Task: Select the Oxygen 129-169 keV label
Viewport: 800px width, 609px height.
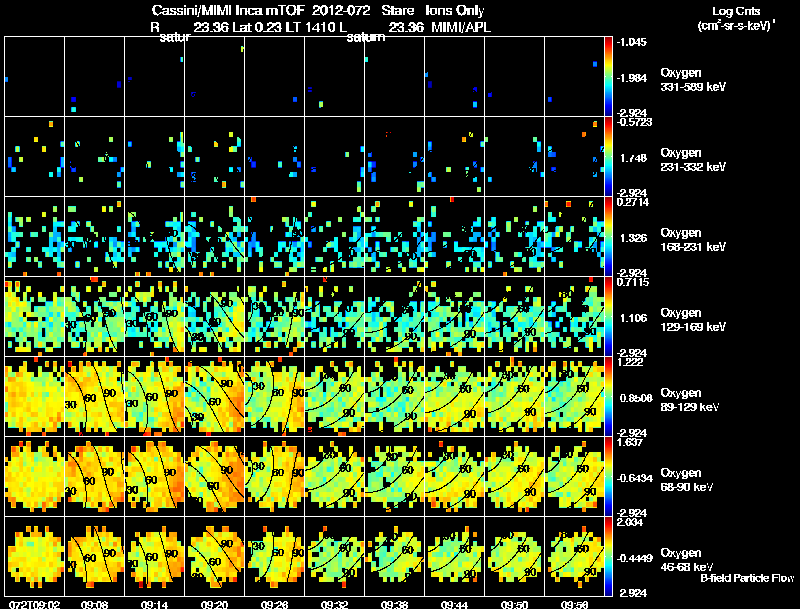Action: tap(693, 320)
